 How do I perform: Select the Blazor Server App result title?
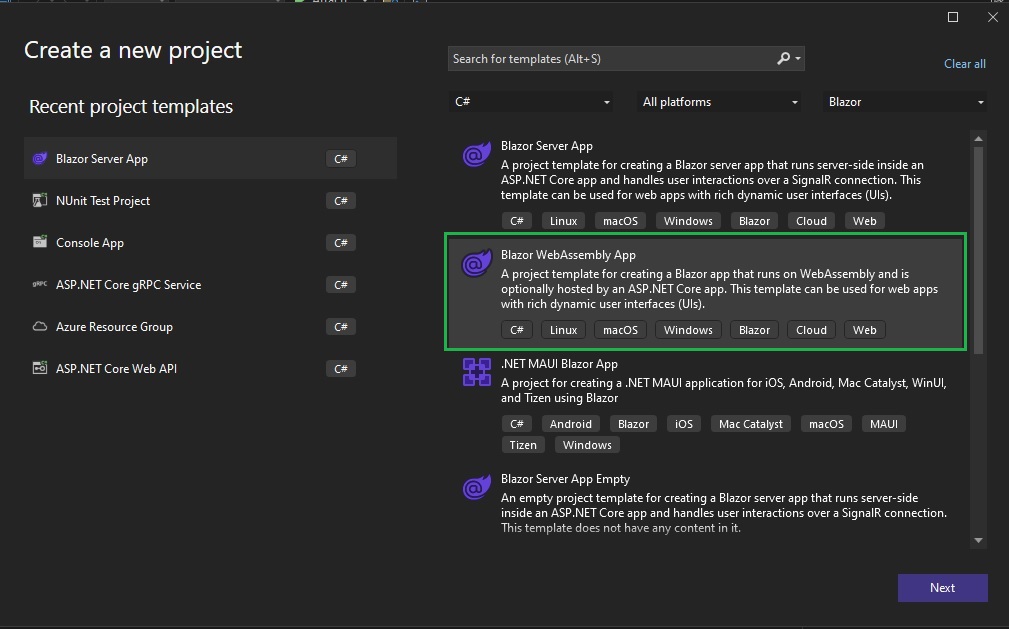[547, 146]
